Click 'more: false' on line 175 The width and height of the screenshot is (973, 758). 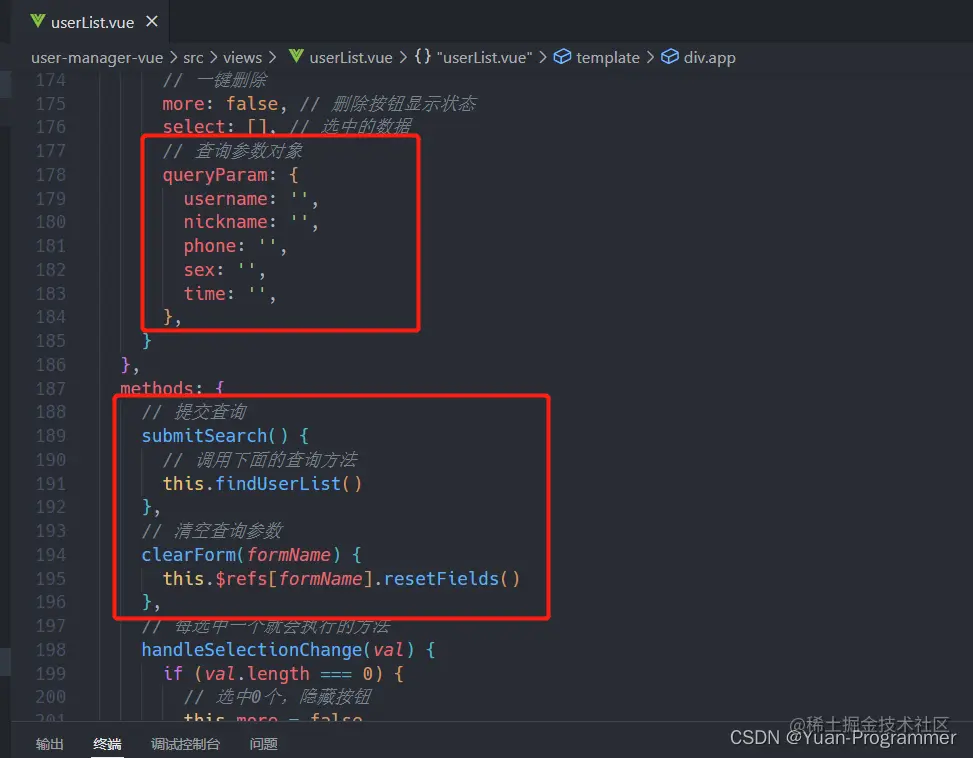click(x=220, y=104)
